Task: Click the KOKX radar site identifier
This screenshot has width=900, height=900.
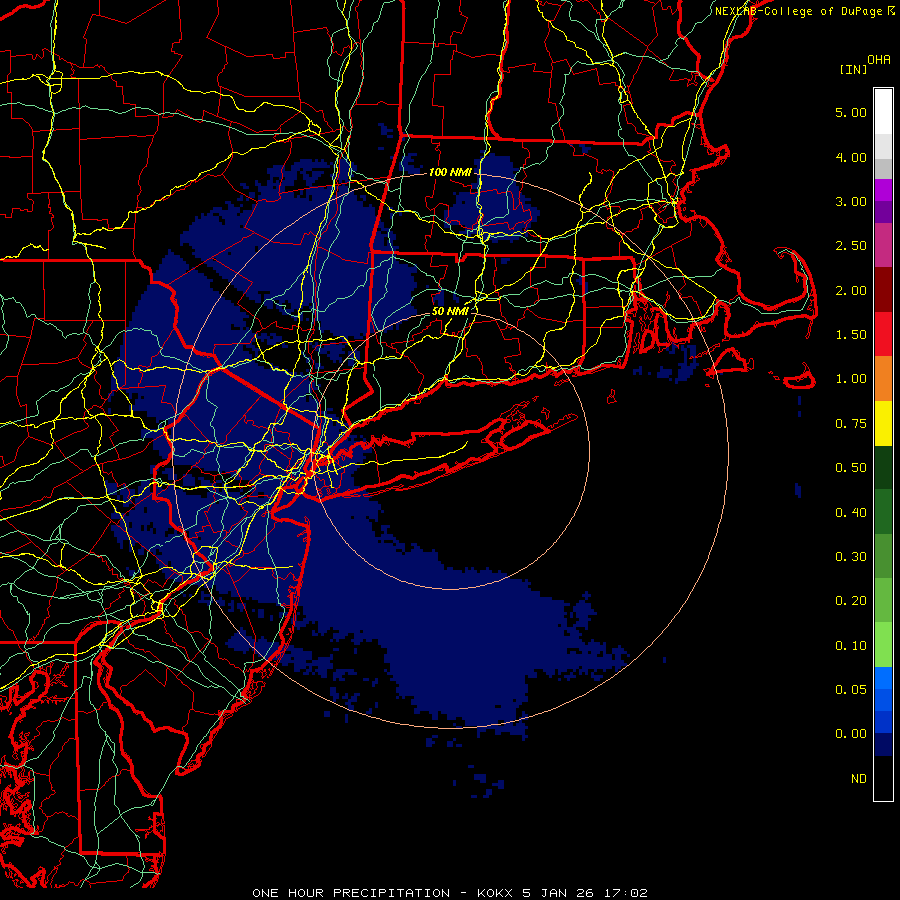Action: 495,893
